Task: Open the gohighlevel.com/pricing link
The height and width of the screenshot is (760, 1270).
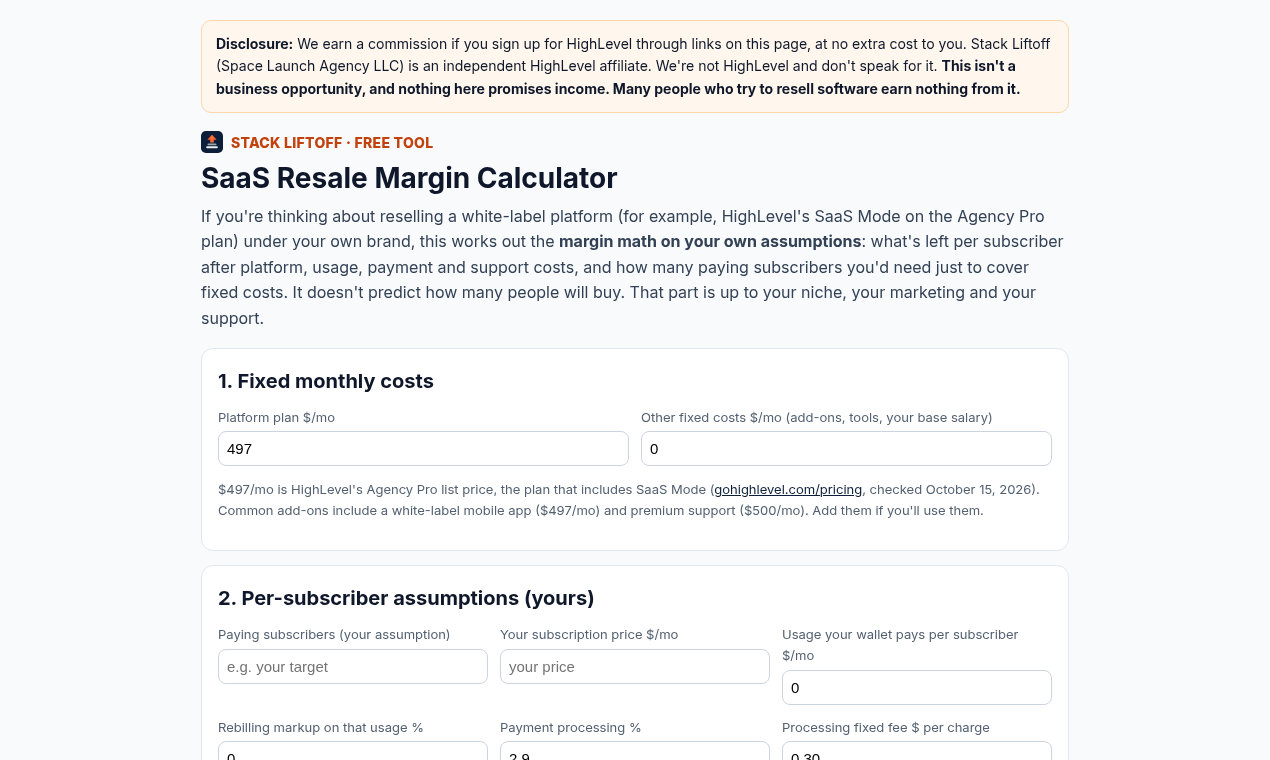Action: 789,490
